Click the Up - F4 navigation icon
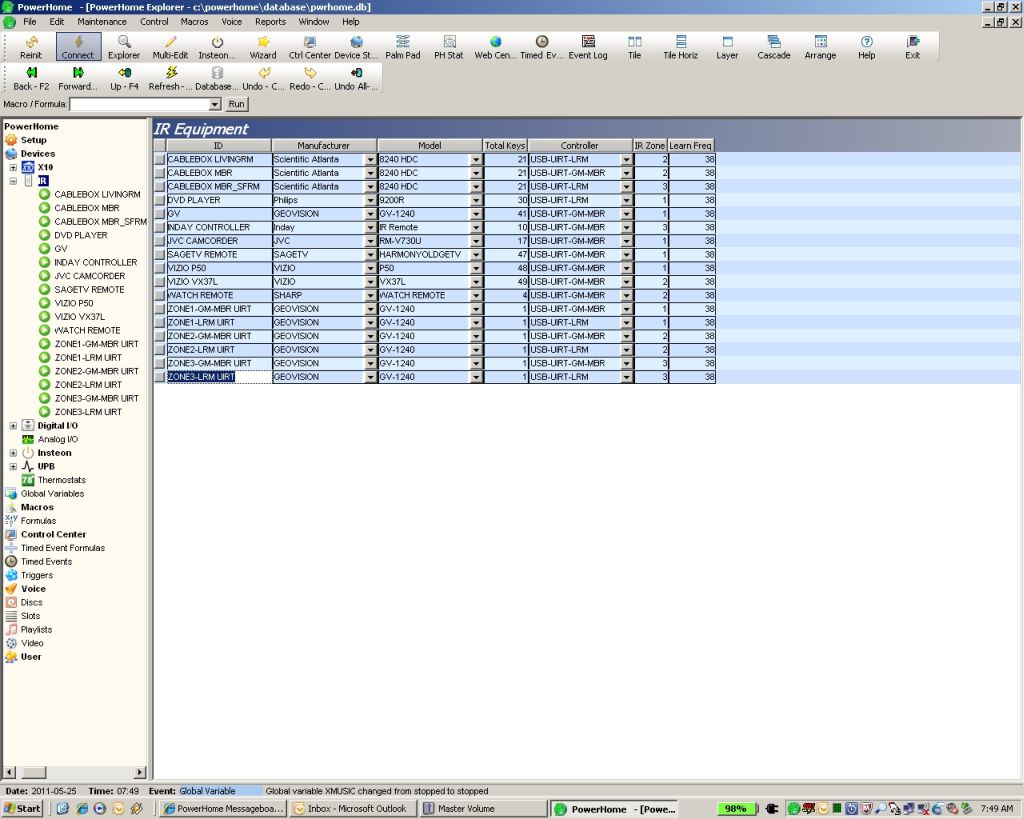Image resolution: width=1024 pixels, height=819 pixels. (124, 77)
